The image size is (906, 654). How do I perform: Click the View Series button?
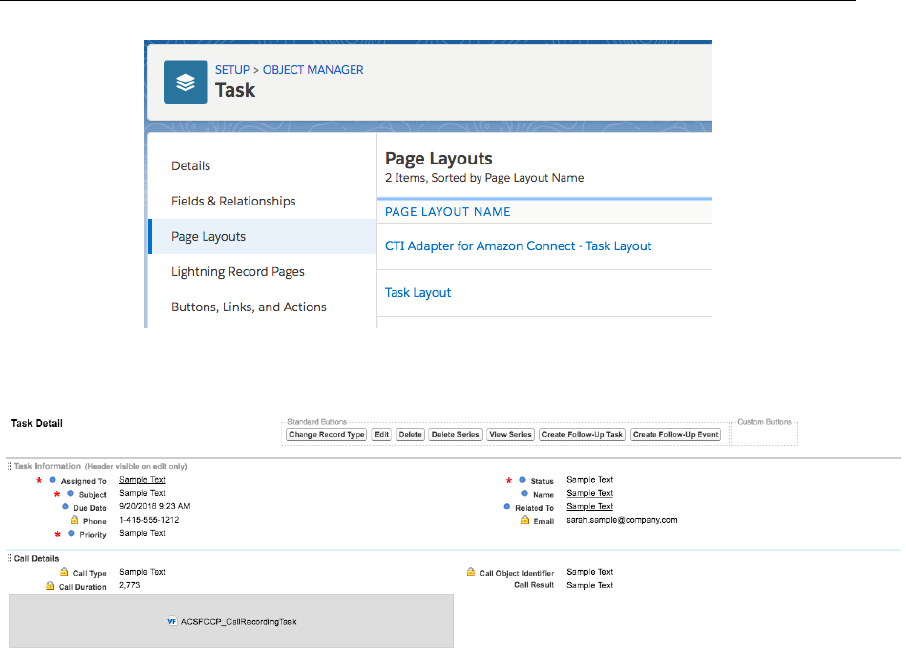point(510,434)
